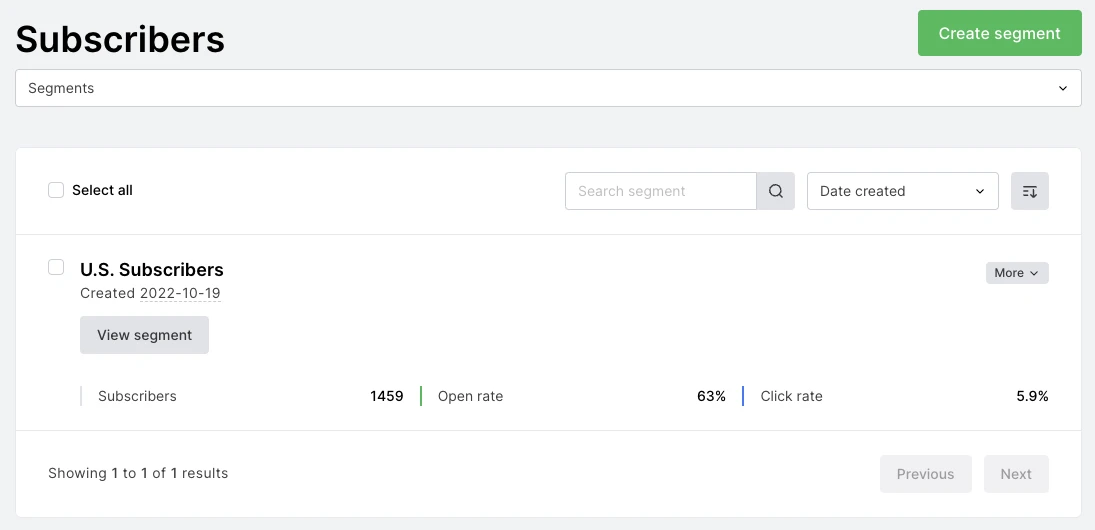The image size is (1095, 530).
Task: Click the Click rate 5.9% value
Action: click(x=1032, y=396)
